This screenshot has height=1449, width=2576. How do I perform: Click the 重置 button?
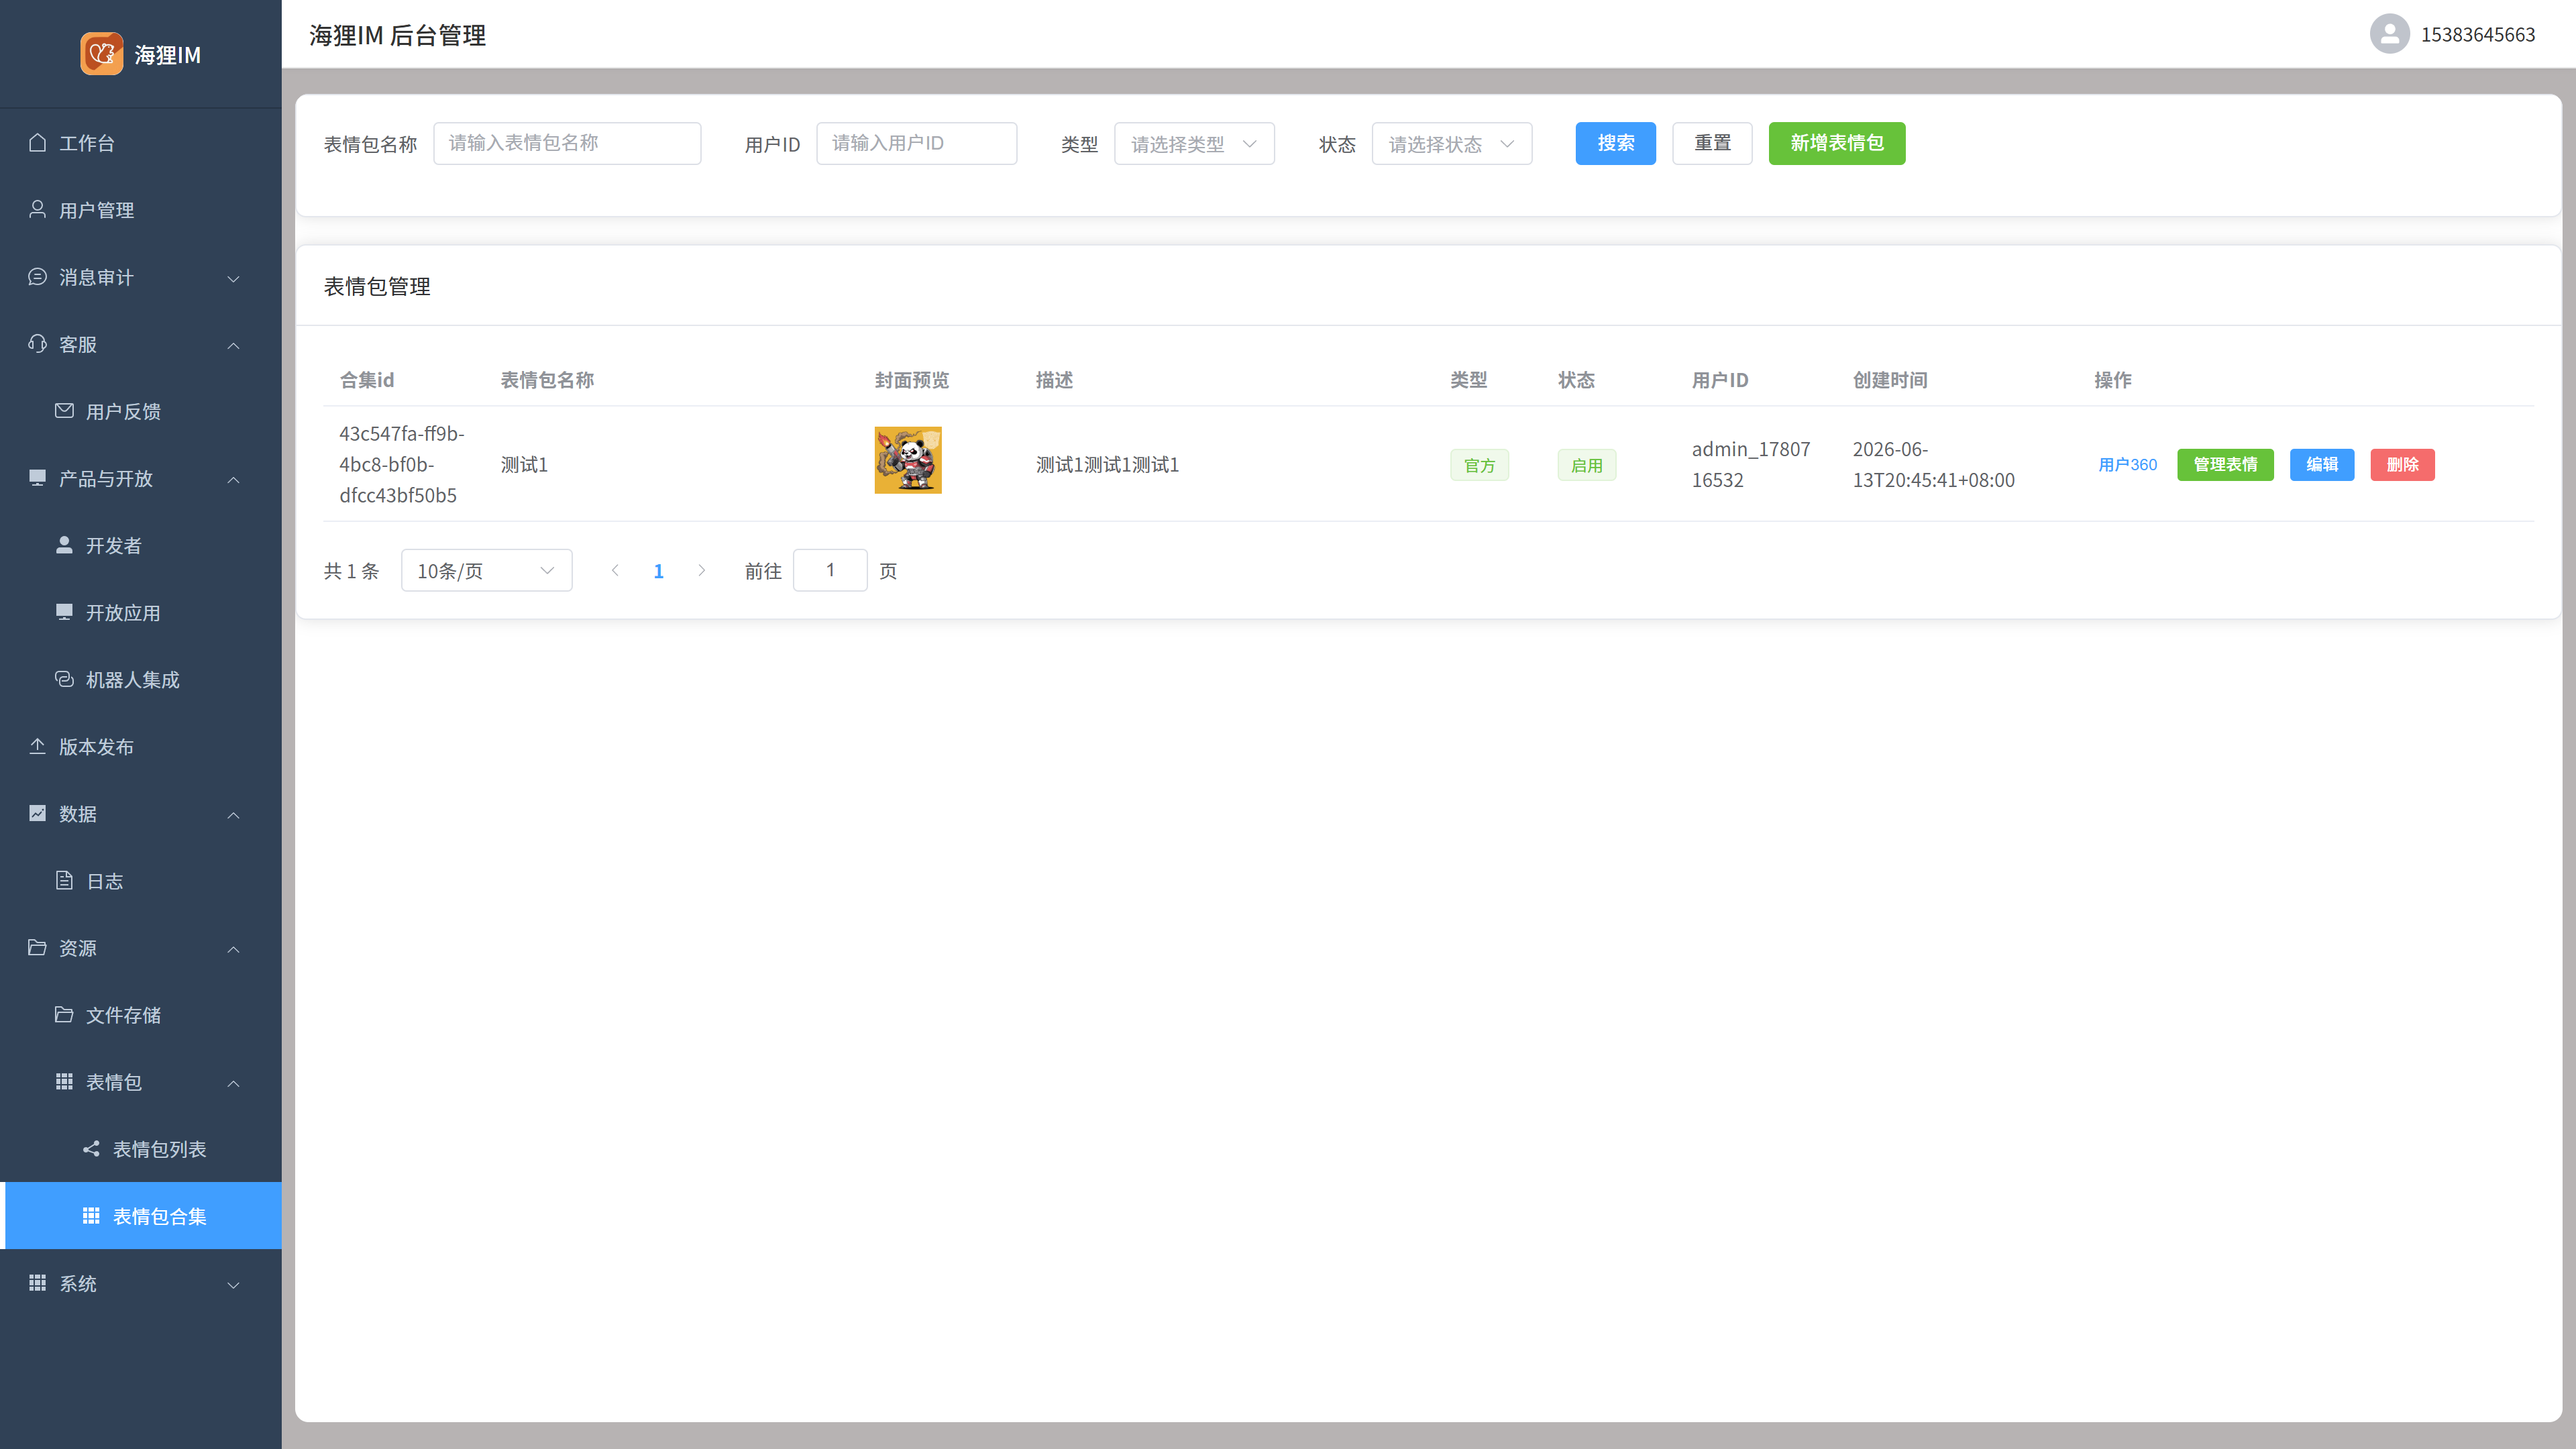(x=1712, y=143)
